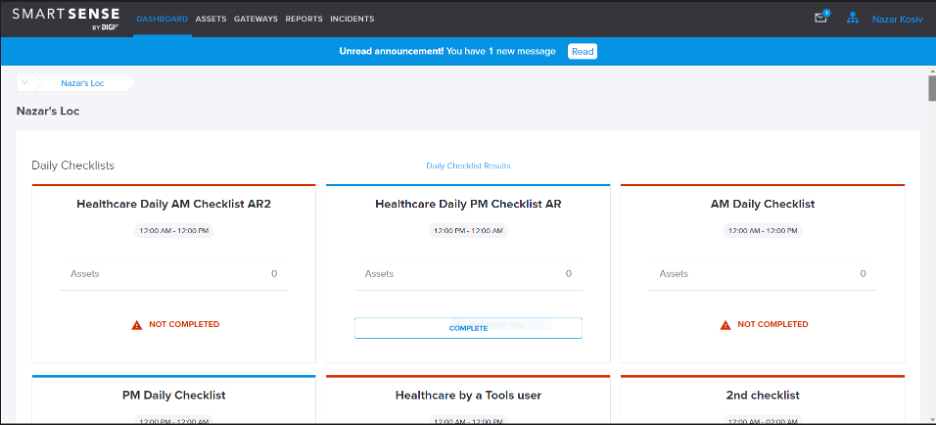Click the Unread announcement message text

click(x=447, y=51)
